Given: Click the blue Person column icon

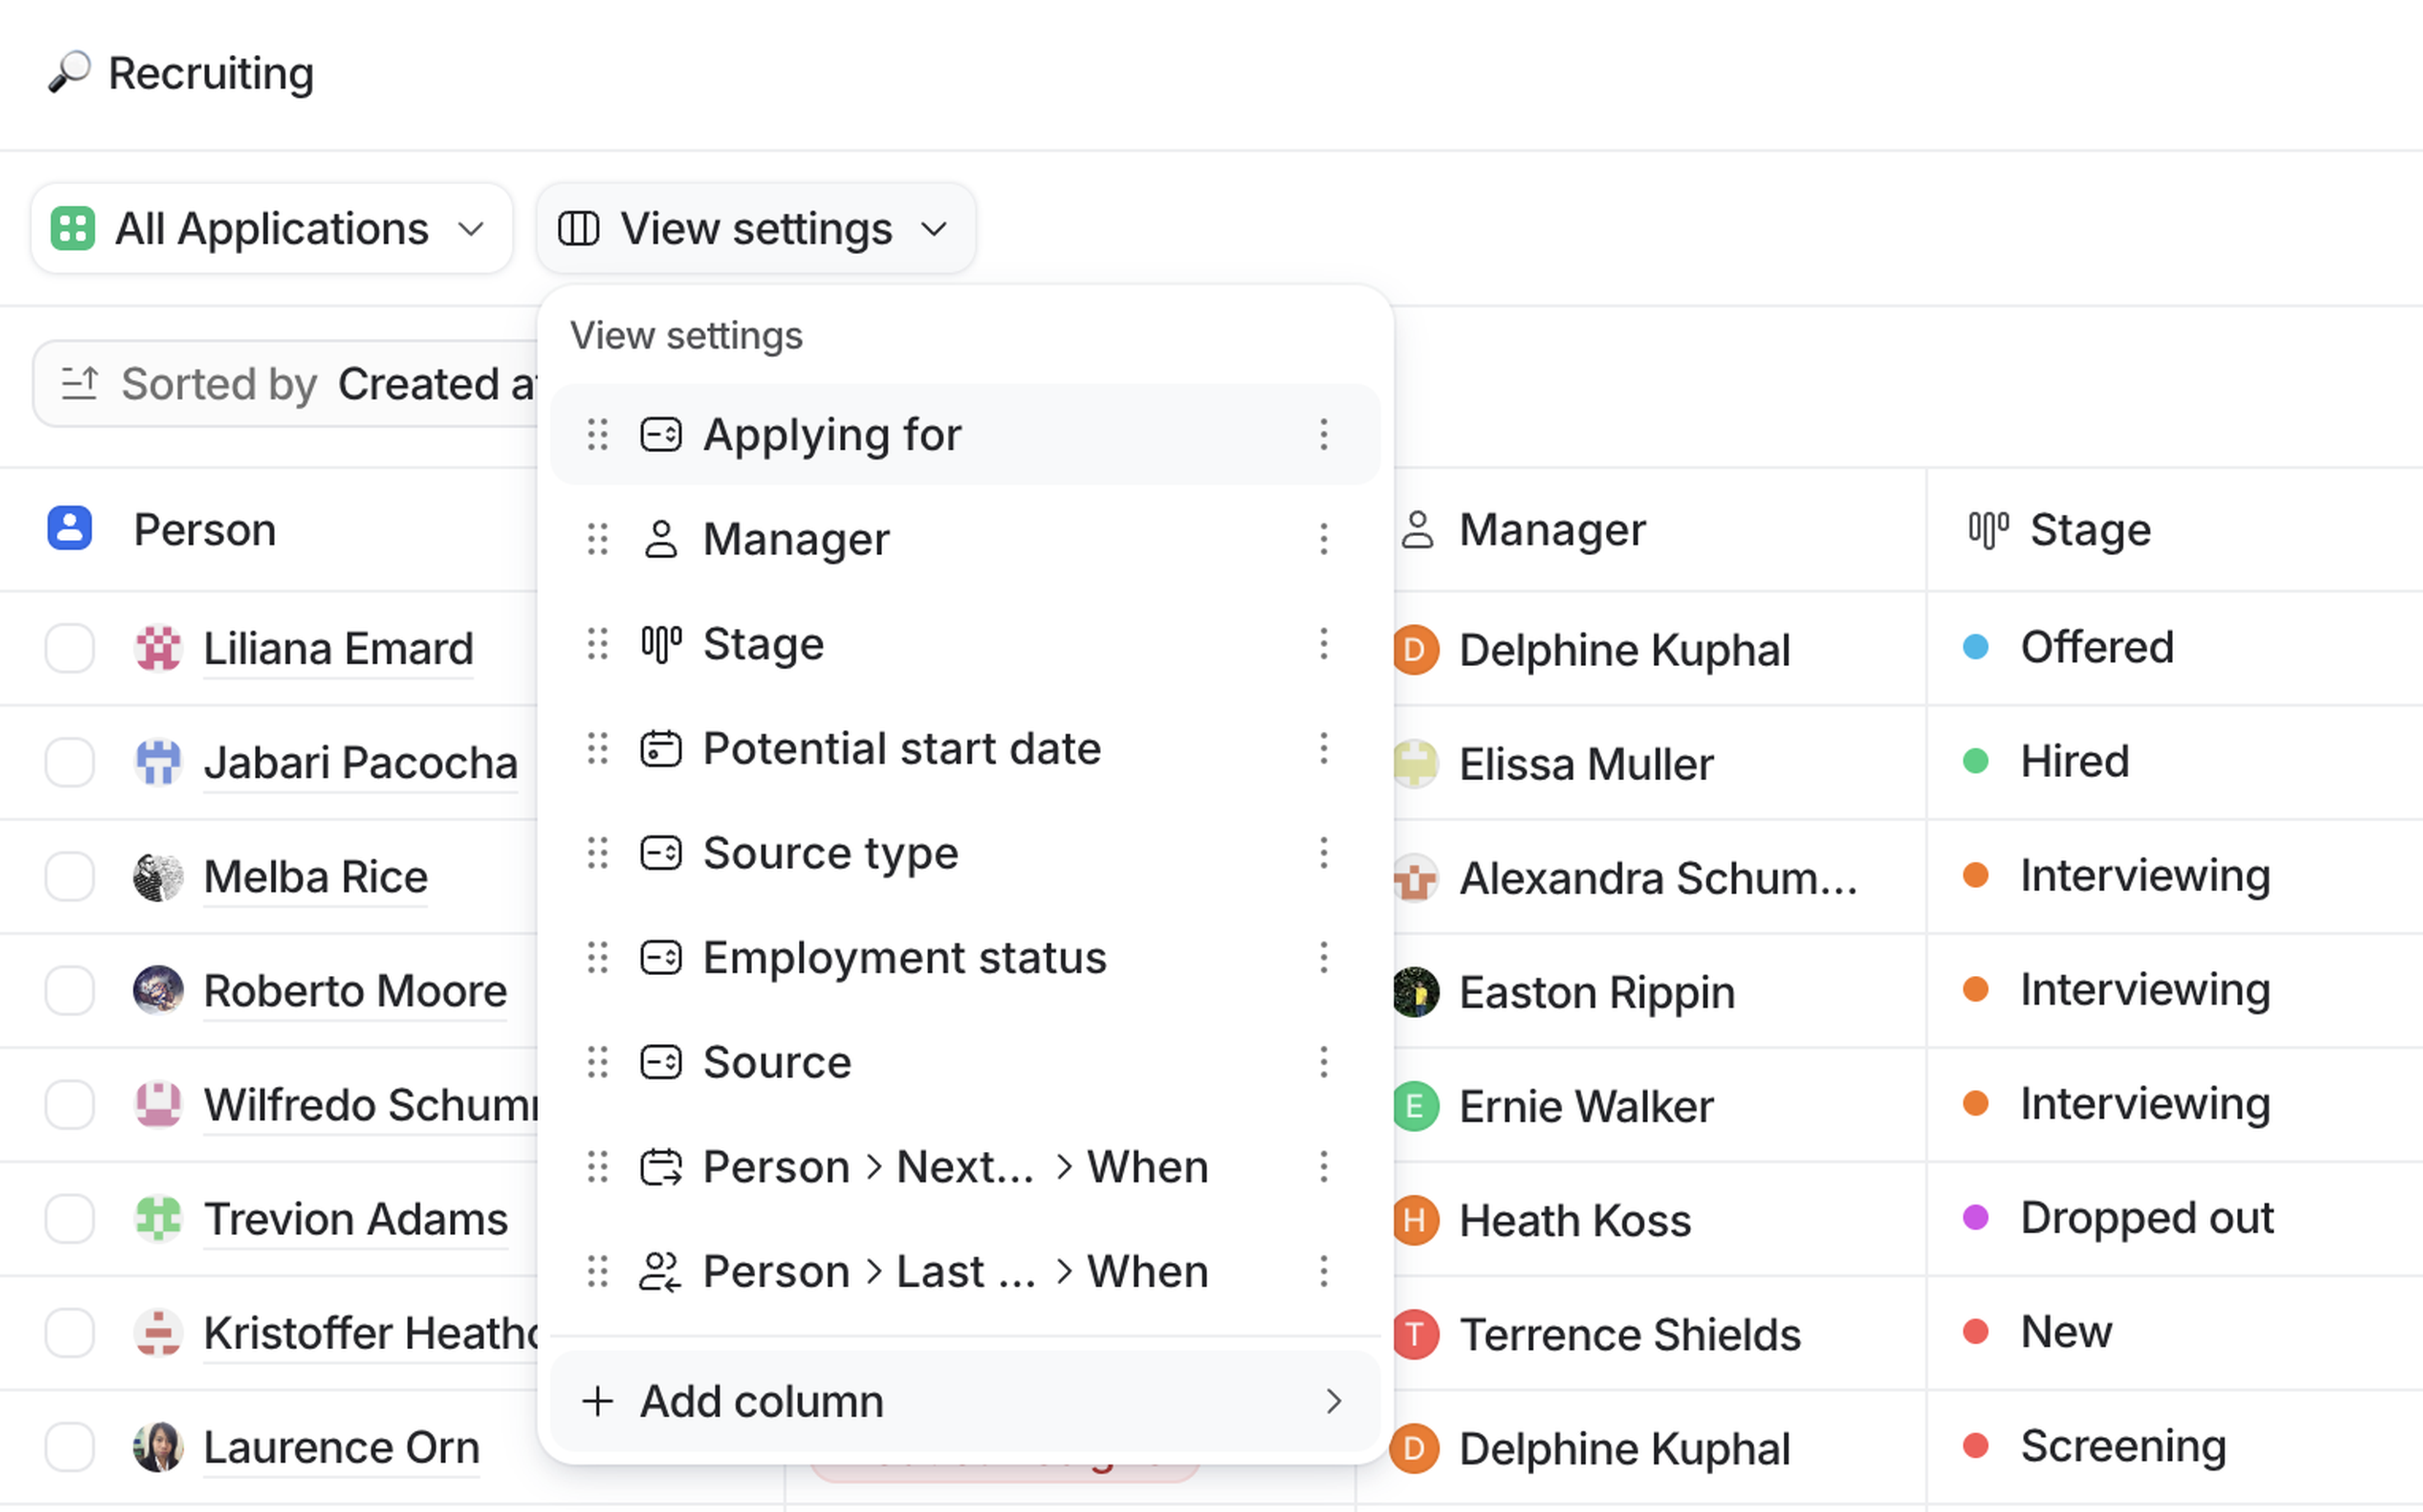Looking at the screenshot, I should coord(70,529).
